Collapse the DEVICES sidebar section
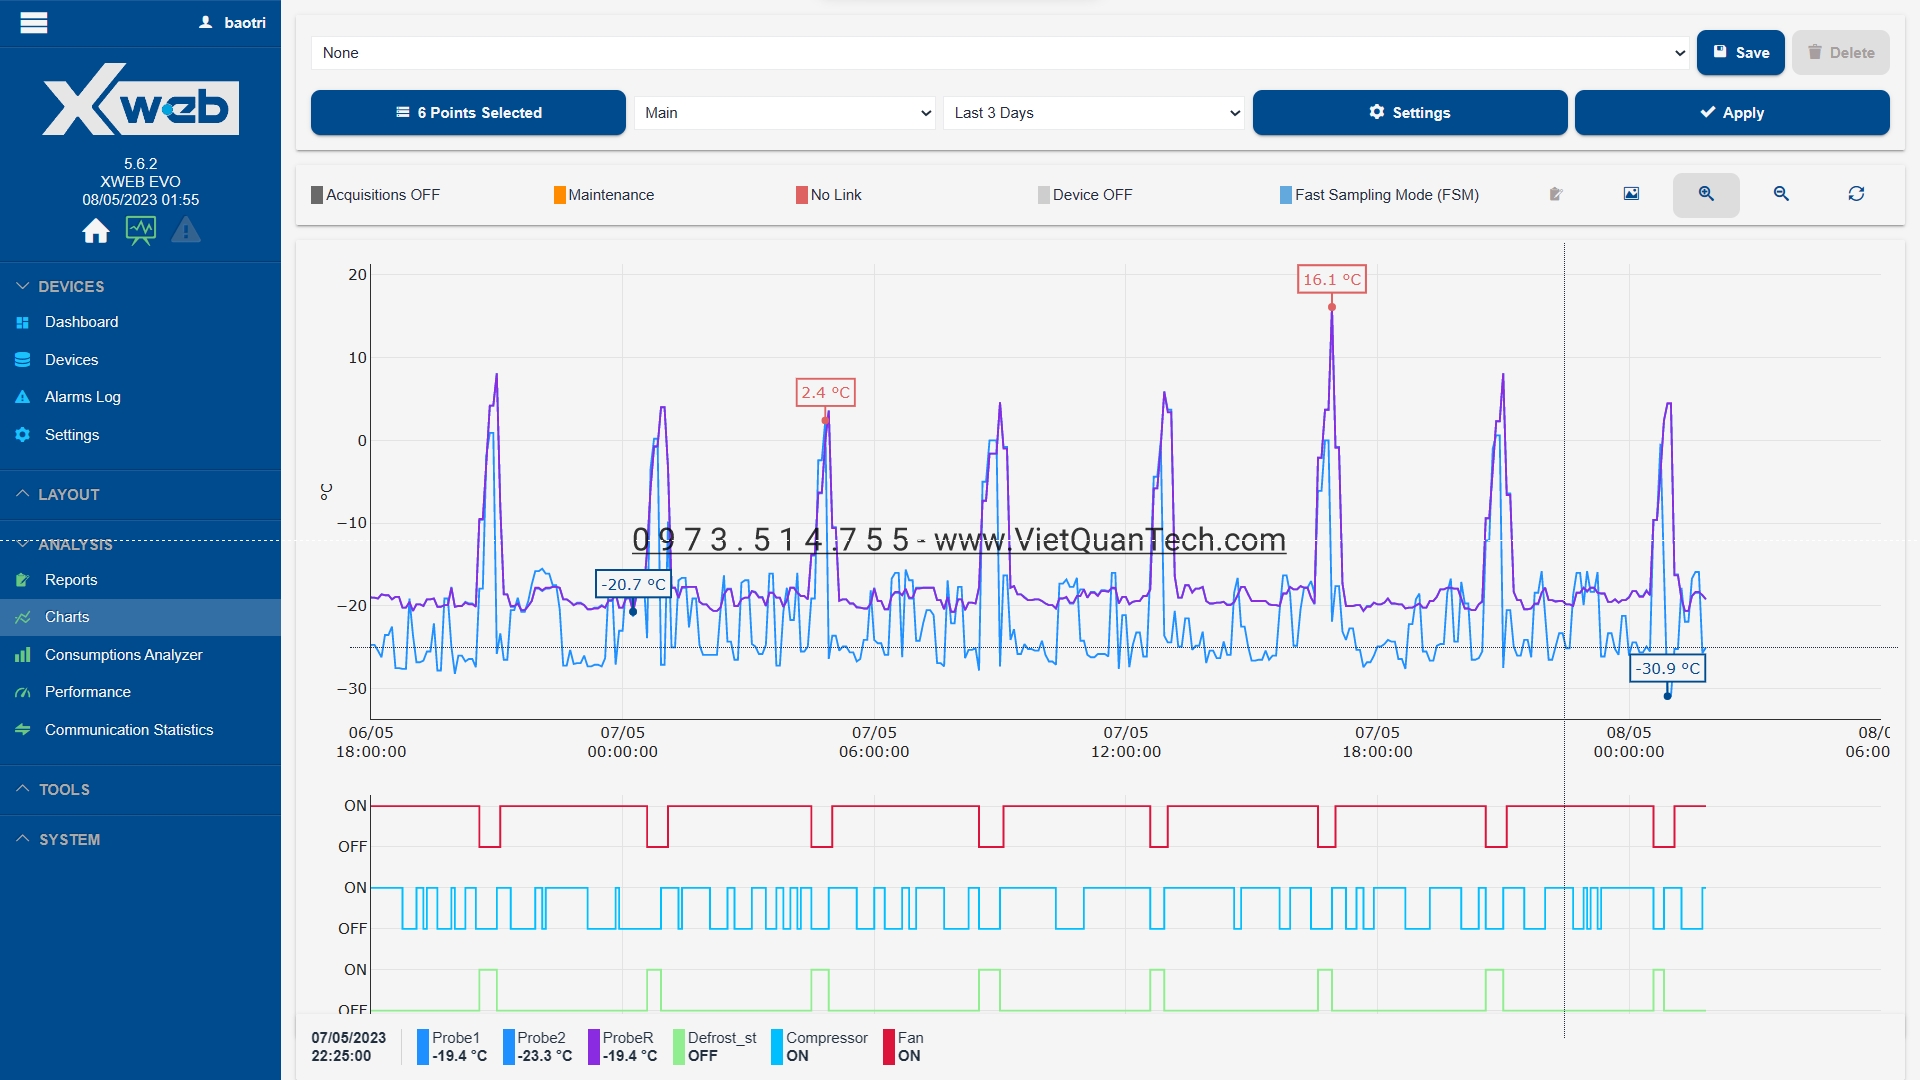 tap(70, 286)
